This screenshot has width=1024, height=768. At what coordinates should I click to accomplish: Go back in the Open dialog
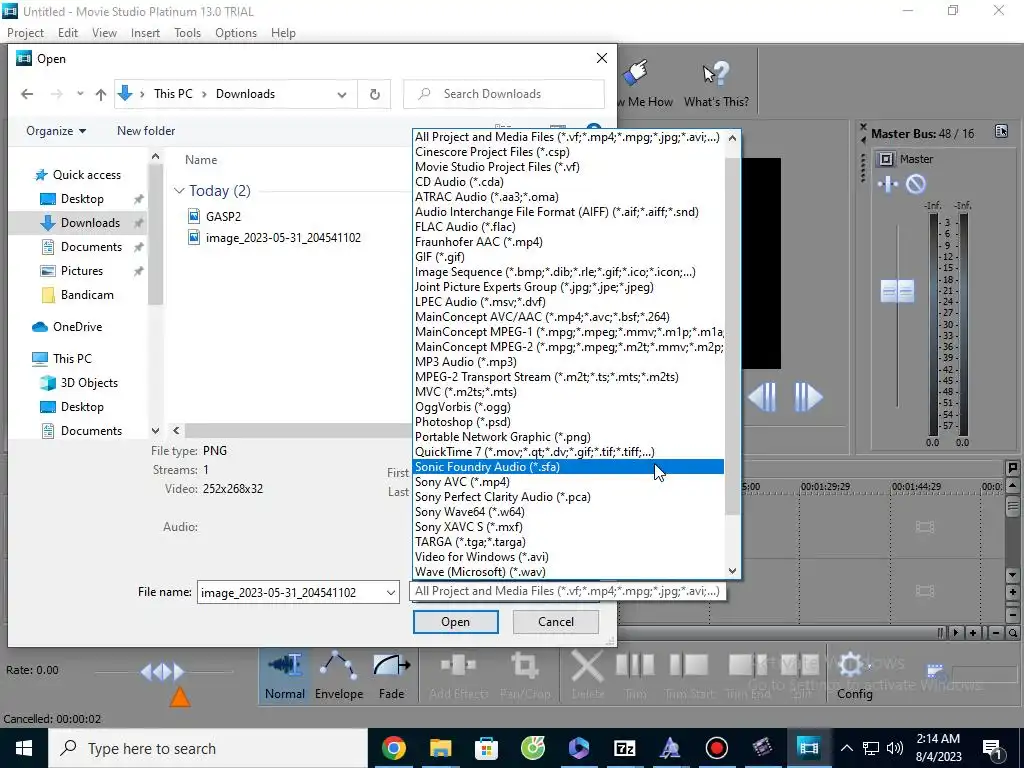(x=27, y=94)
